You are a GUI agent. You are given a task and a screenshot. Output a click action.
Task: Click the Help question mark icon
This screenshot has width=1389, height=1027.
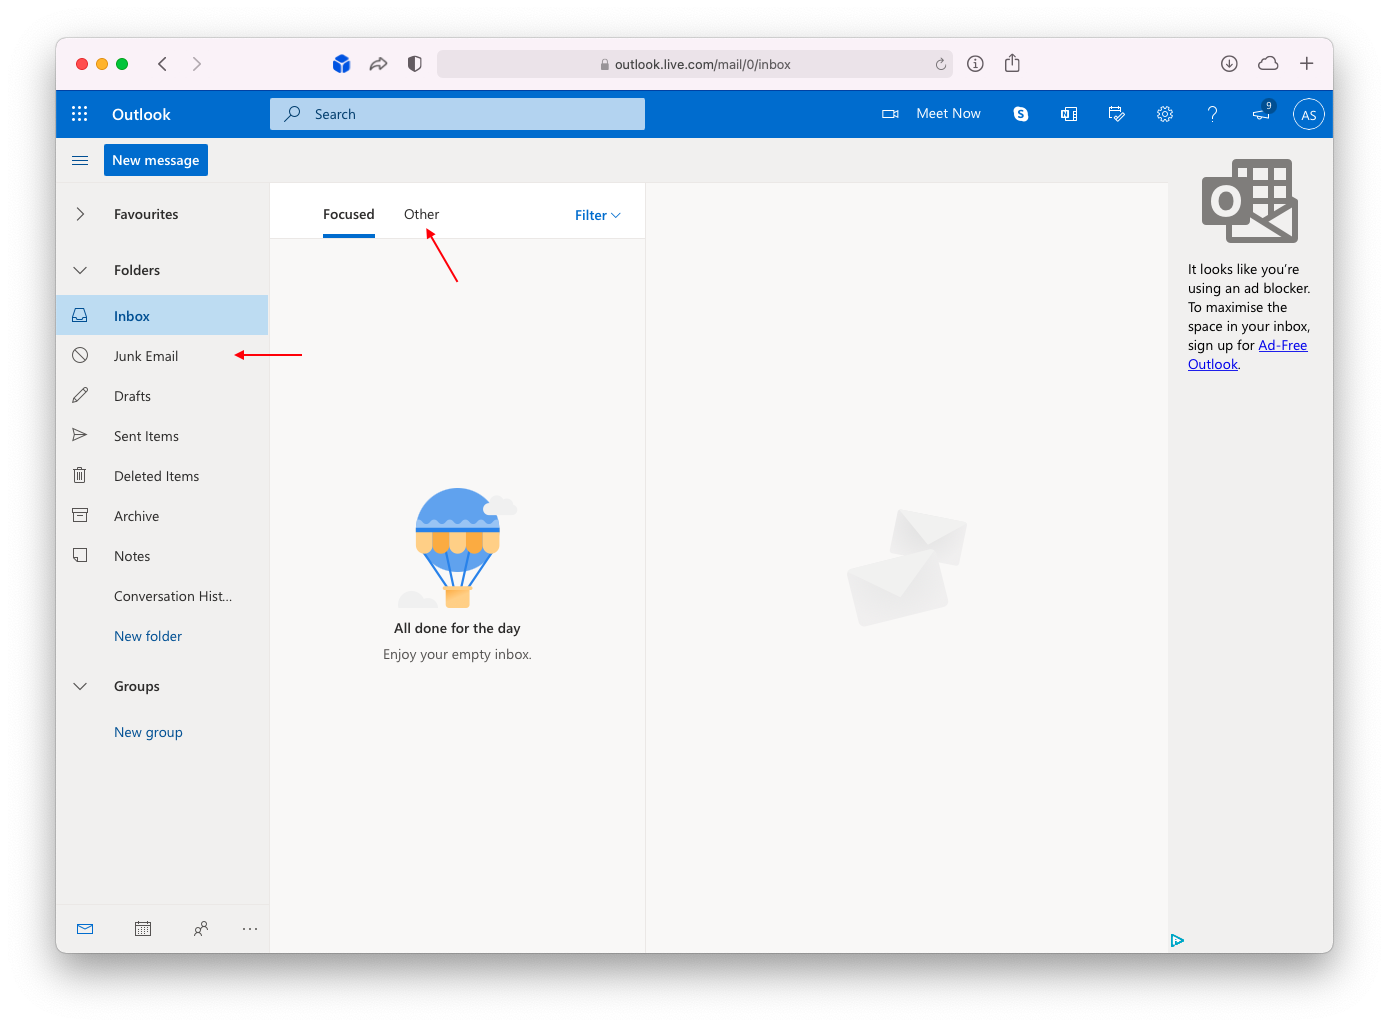(1212, 114)
